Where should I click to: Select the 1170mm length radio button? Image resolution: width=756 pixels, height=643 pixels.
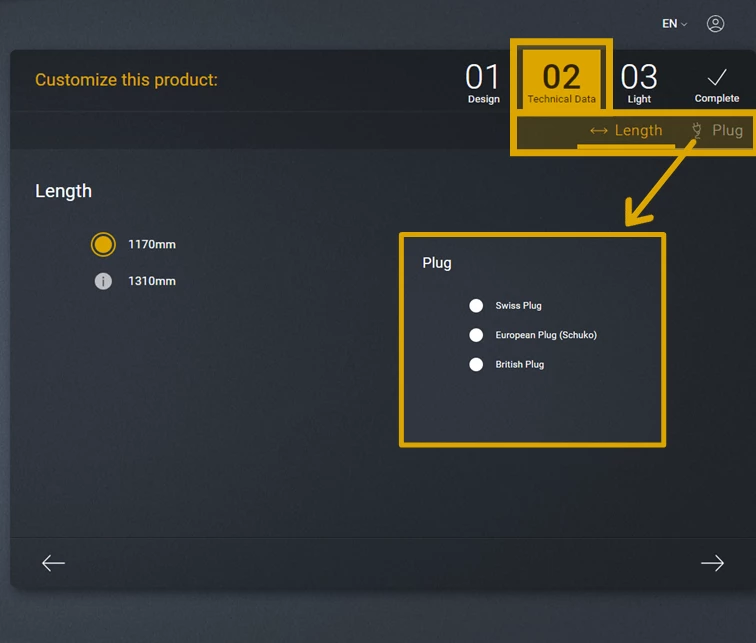[x=103, y=244]
